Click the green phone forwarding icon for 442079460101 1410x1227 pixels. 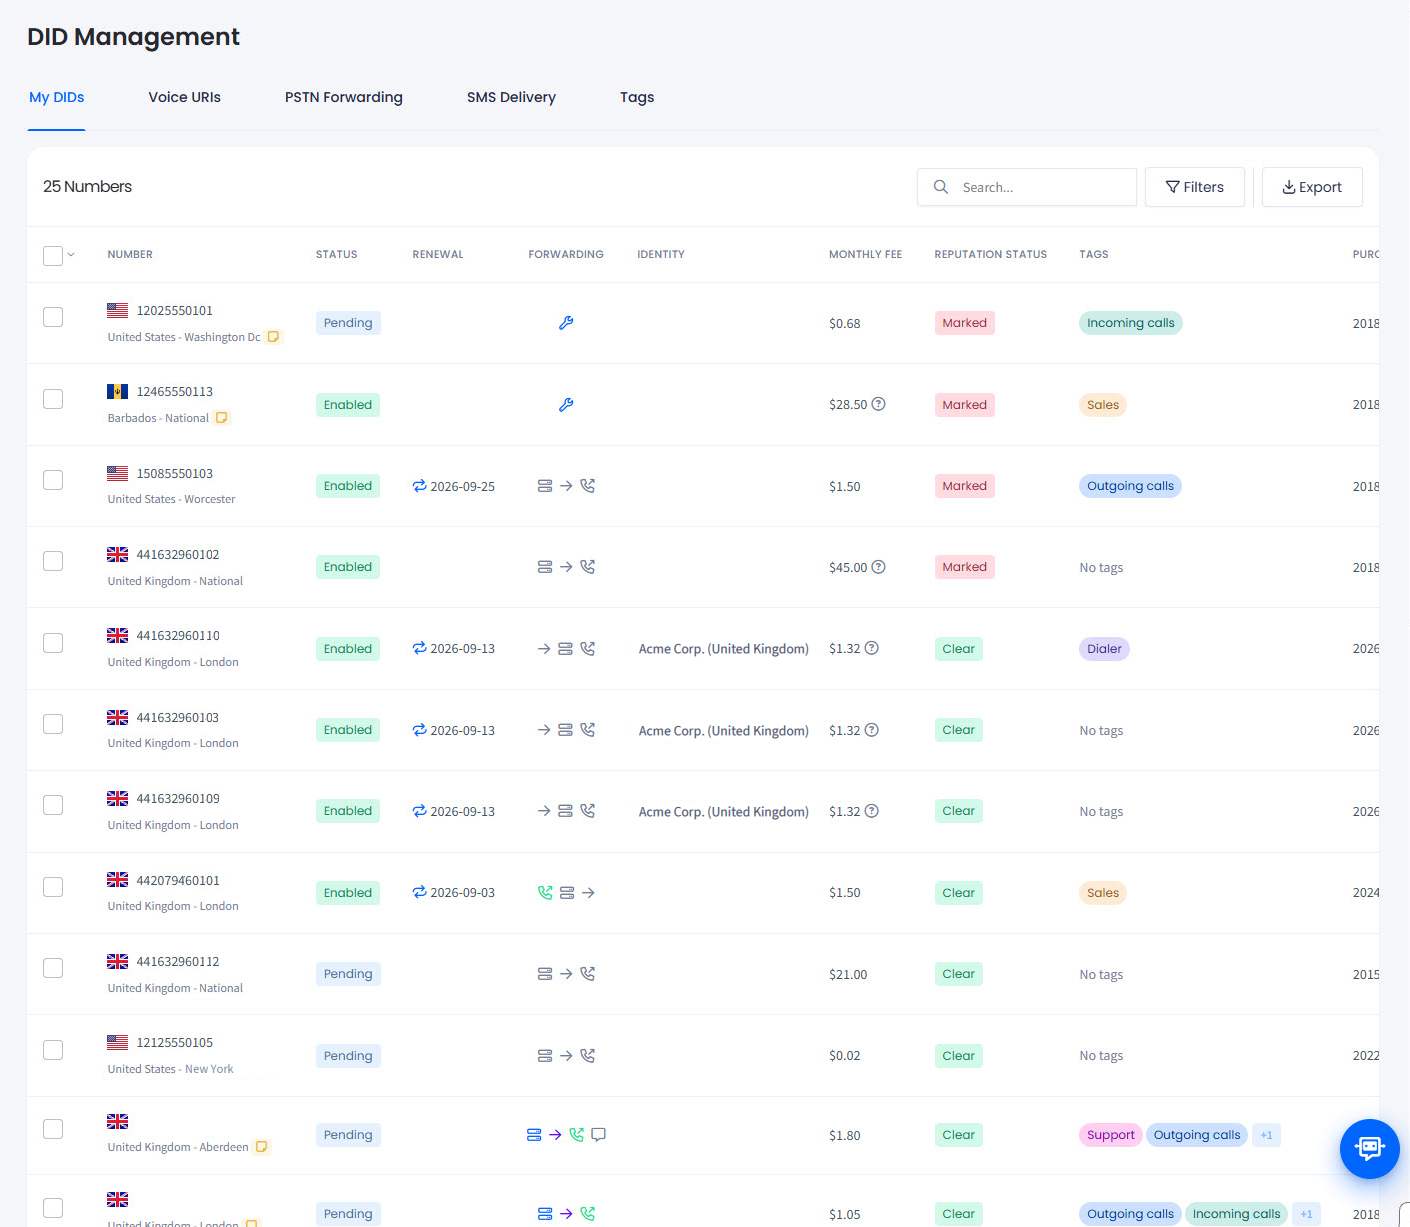[545, 893]
